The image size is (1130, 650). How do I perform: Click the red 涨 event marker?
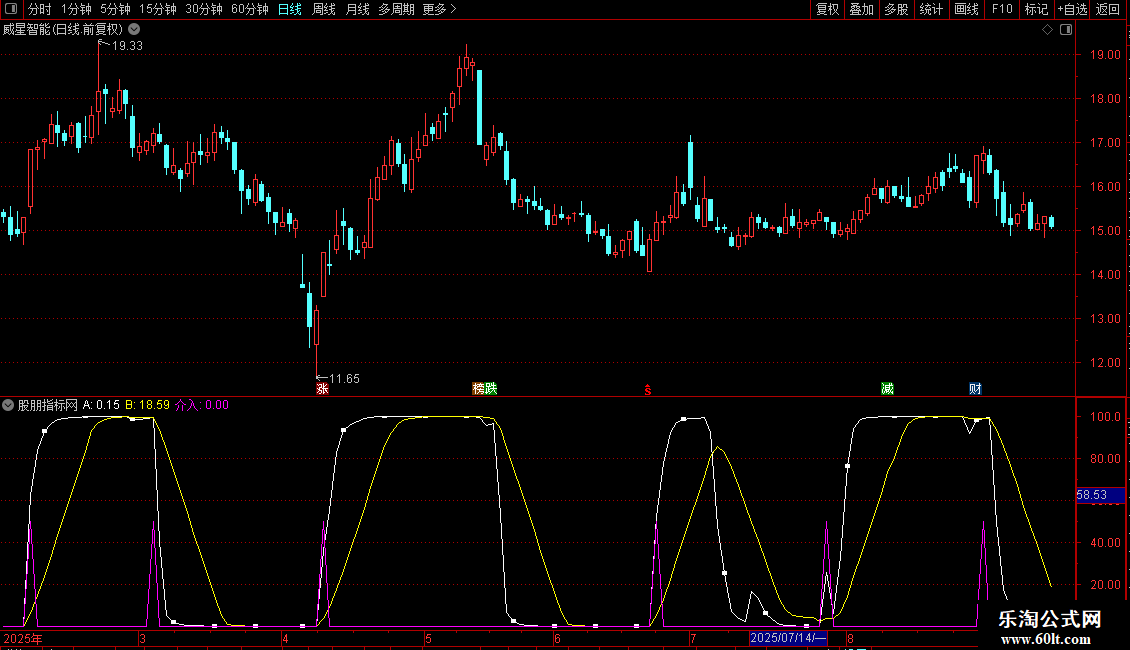322,389
